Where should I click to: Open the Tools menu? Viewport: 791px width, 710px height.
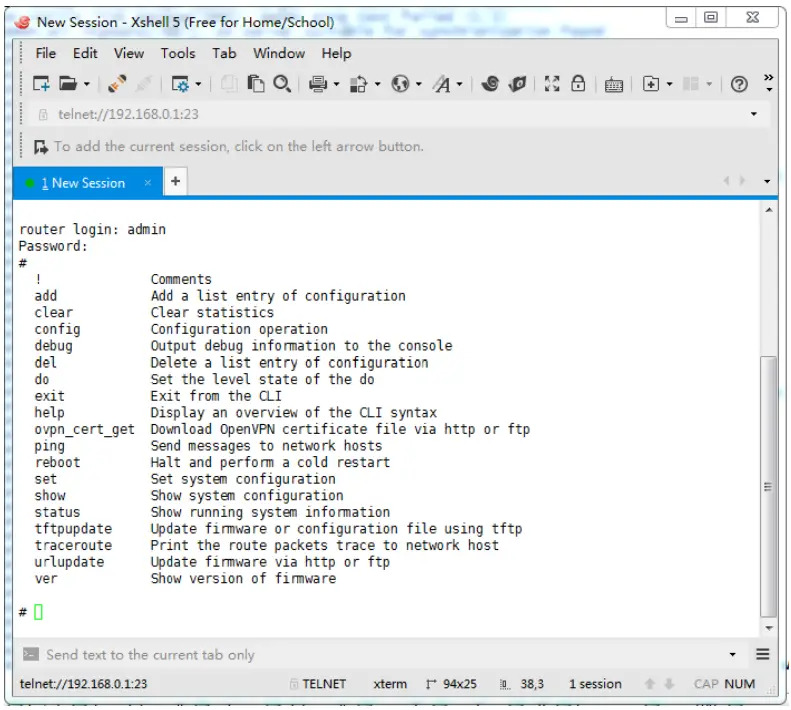178,53
